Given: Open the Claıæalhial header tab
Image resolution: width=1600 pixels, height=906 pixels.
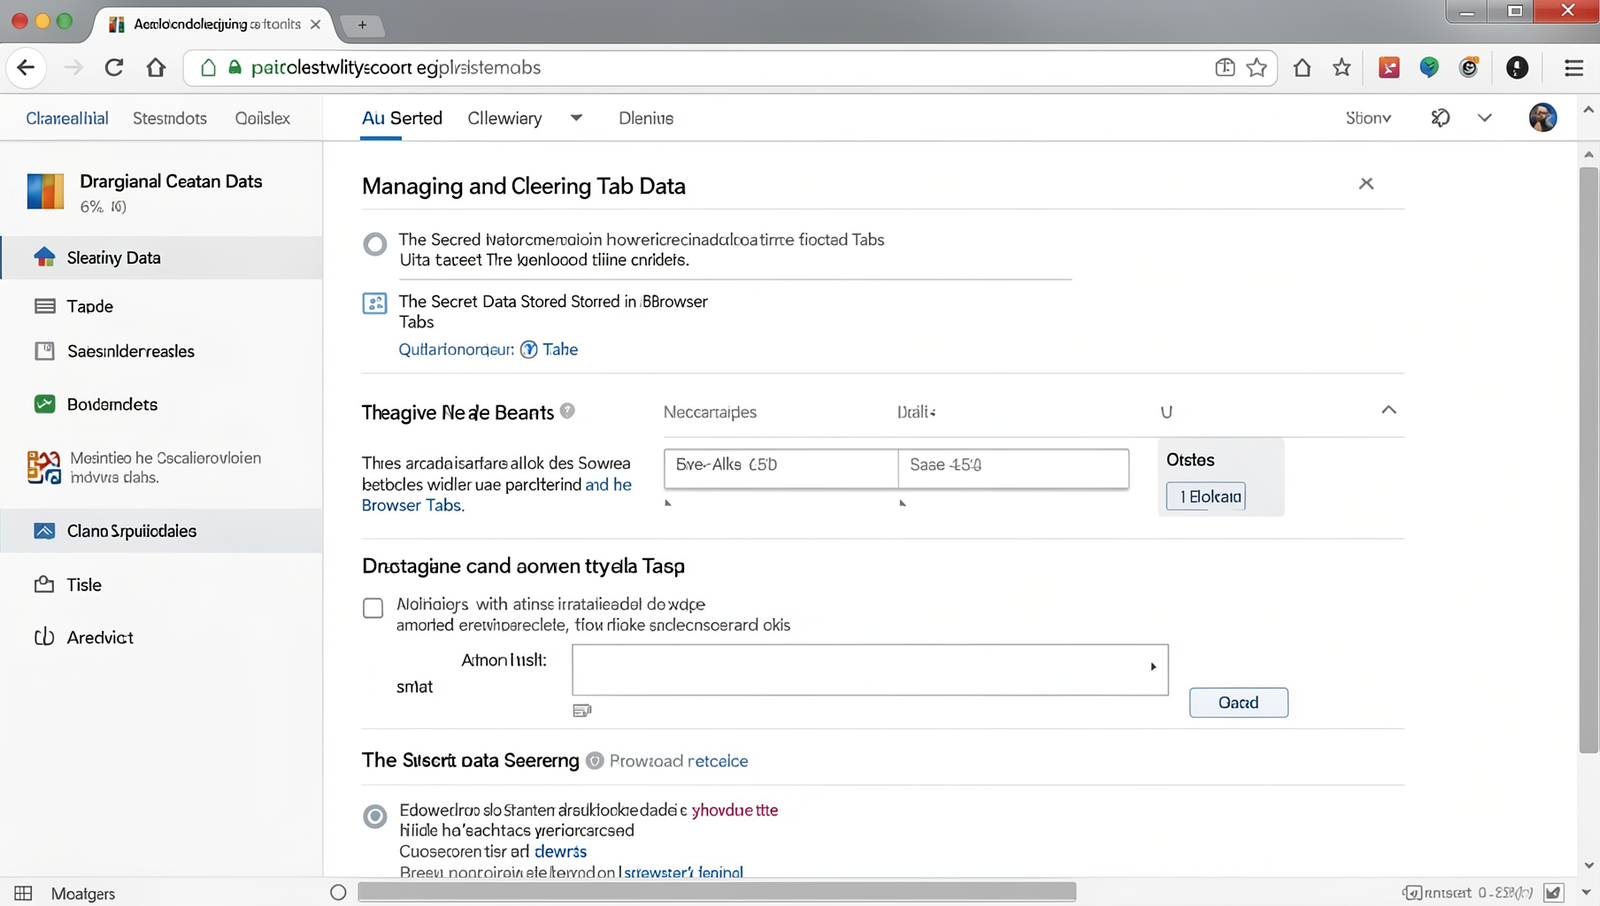Looking at the screenshot, I should (67, 118).
